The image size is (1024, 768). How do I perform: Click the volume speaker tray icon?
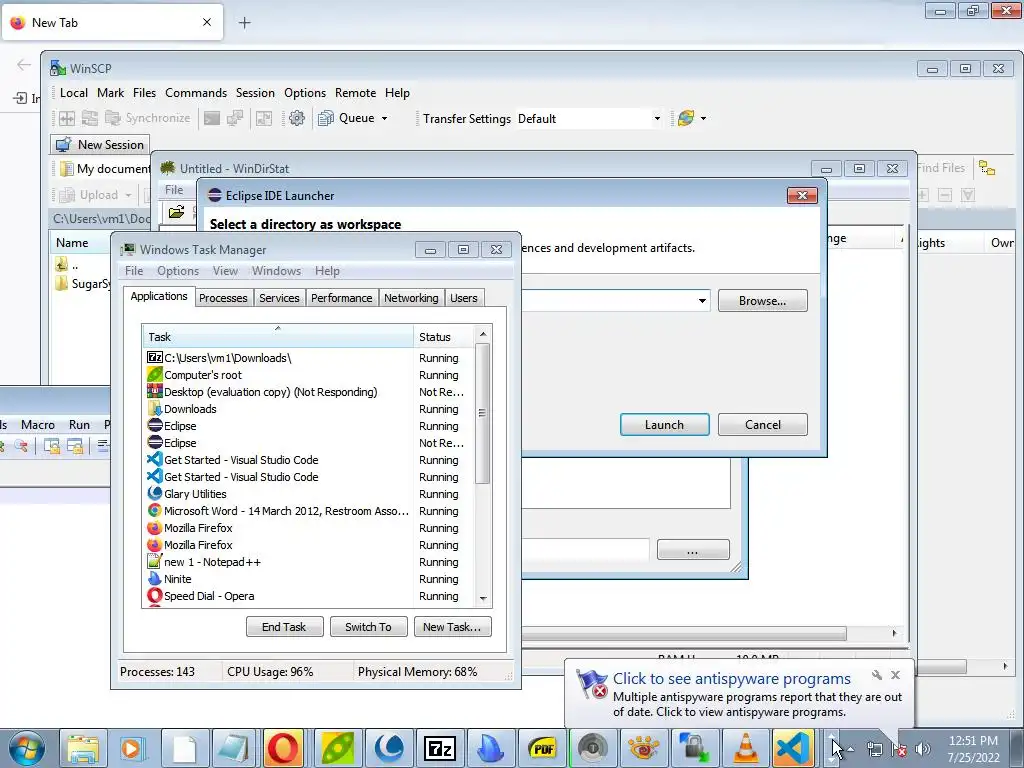[x=923, y=749]
